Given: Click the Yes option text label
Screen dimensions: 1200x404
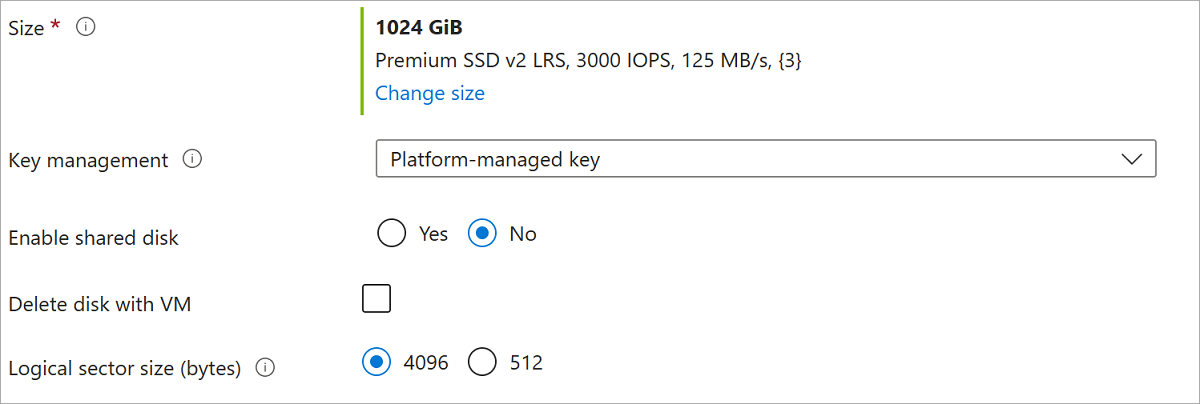Looking at the screenshot, I should coord(433,234).
